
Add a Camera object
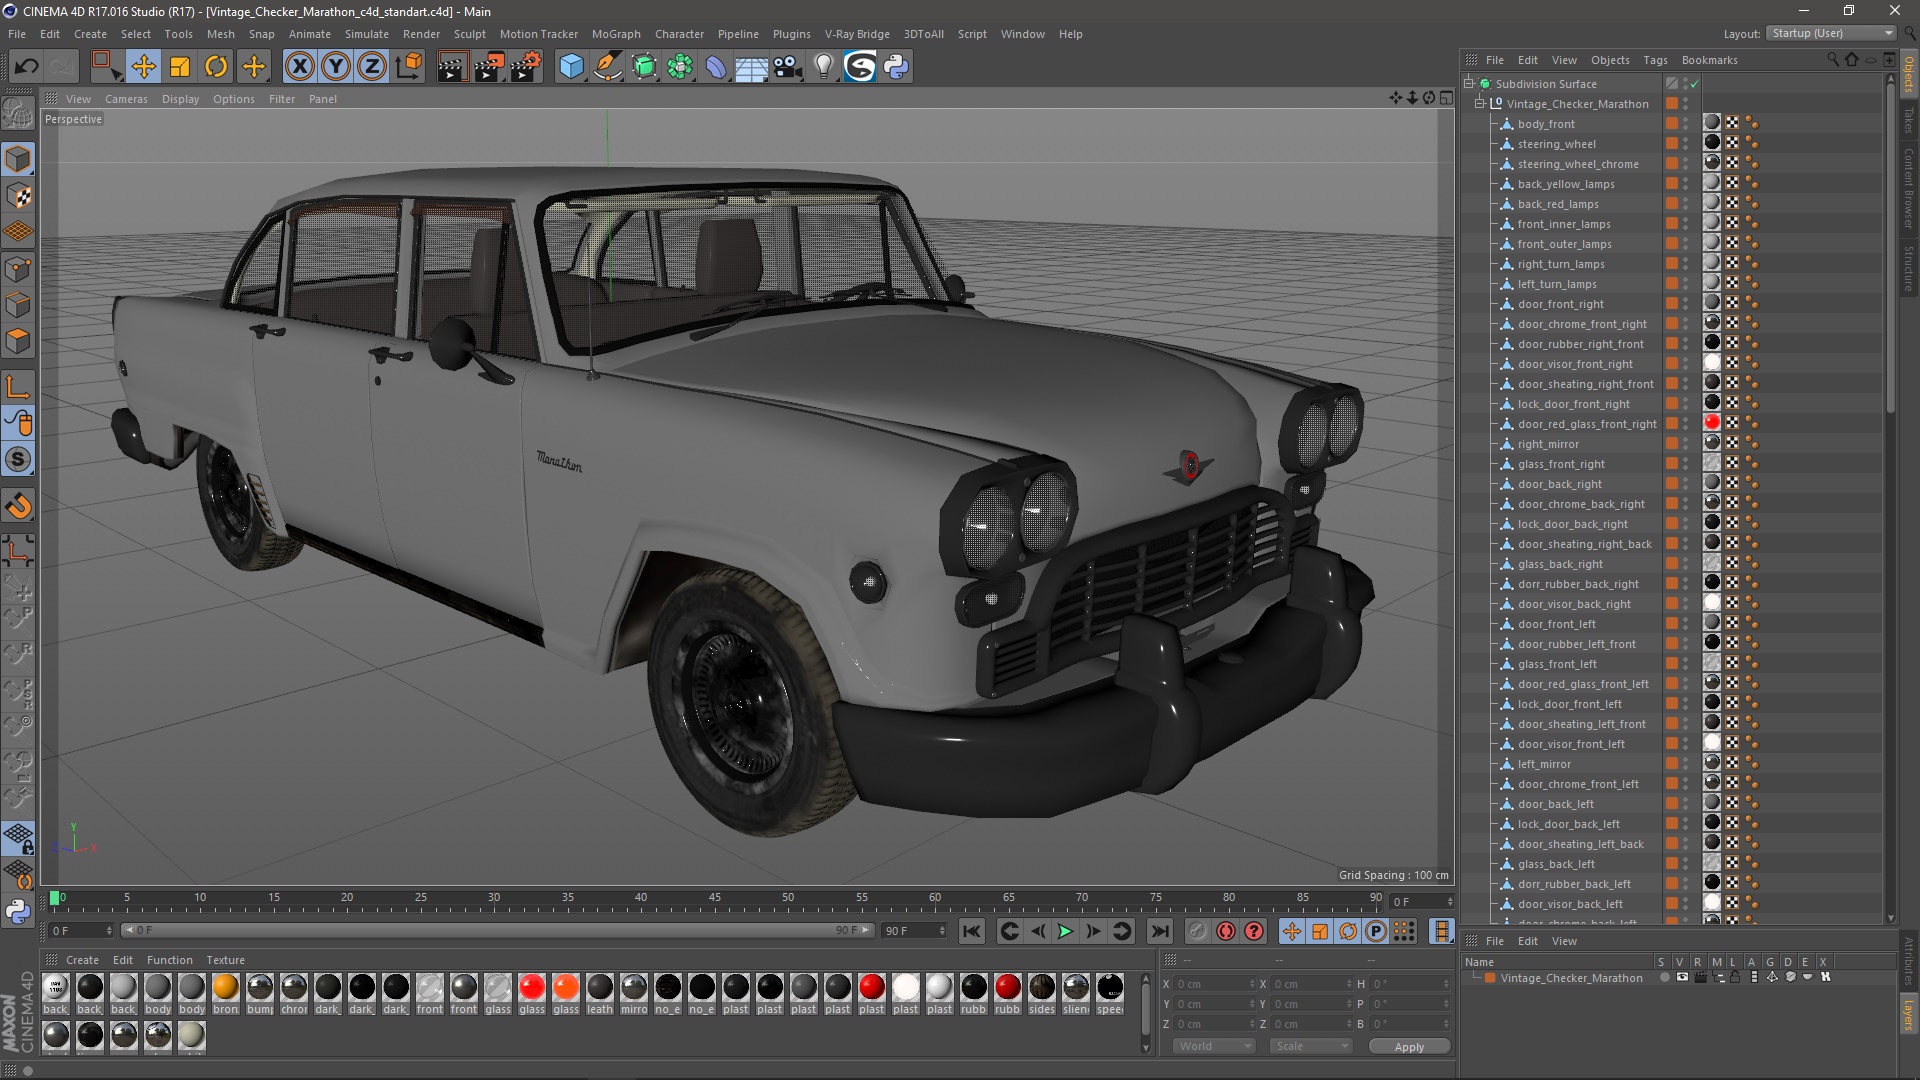(x=788, y=67)
